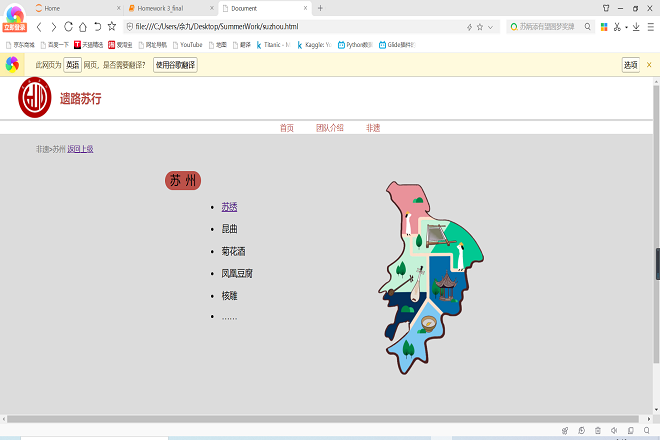Expand the 选项 options in translate bar
The width and height of the screenshot is (660, 440).
coord(631,64)
